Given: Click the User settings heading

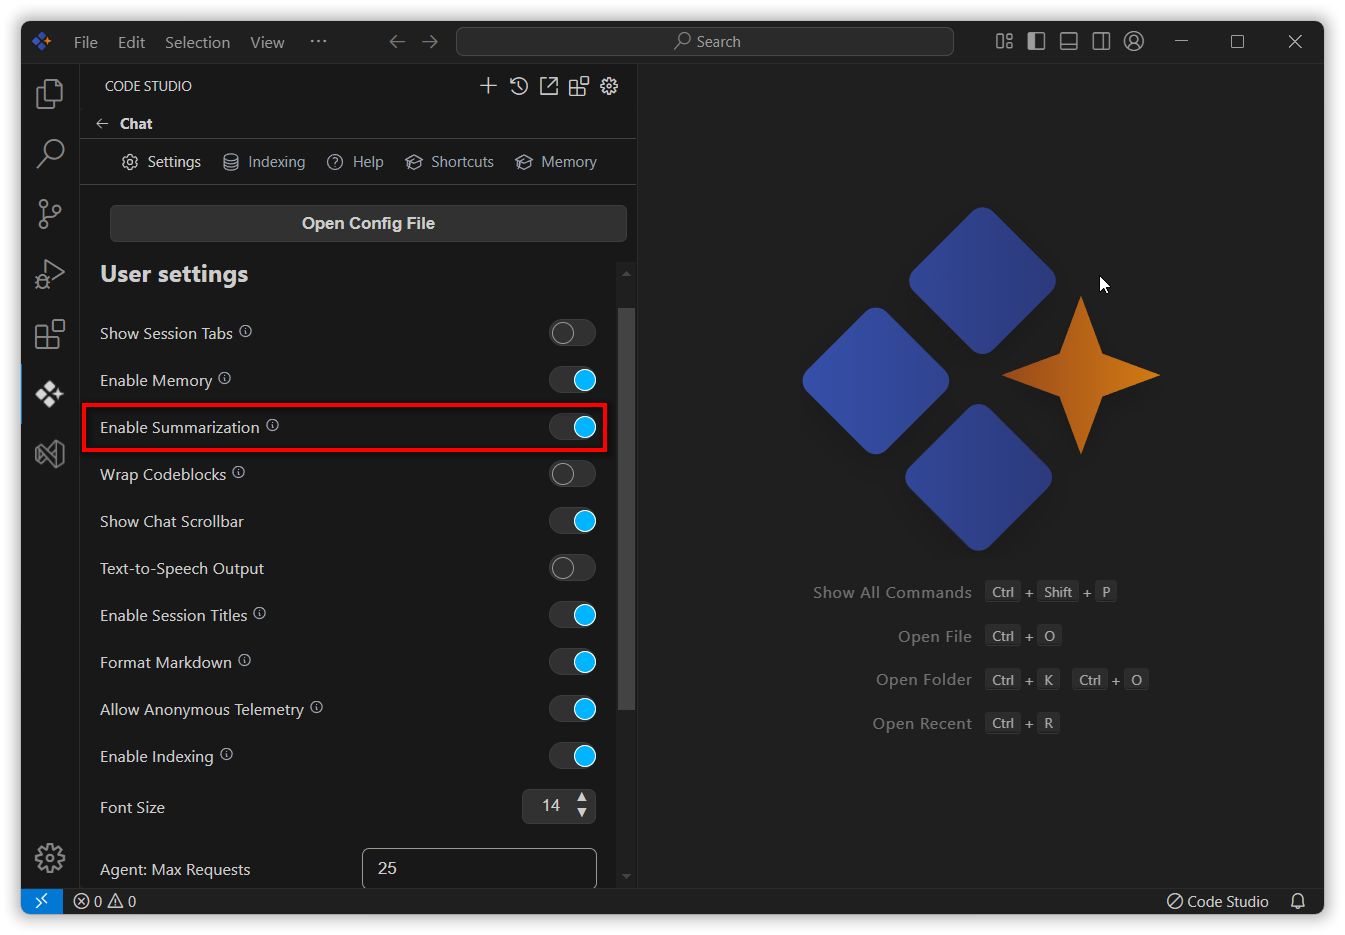Looking at the screenshot, I should [174, 274].
